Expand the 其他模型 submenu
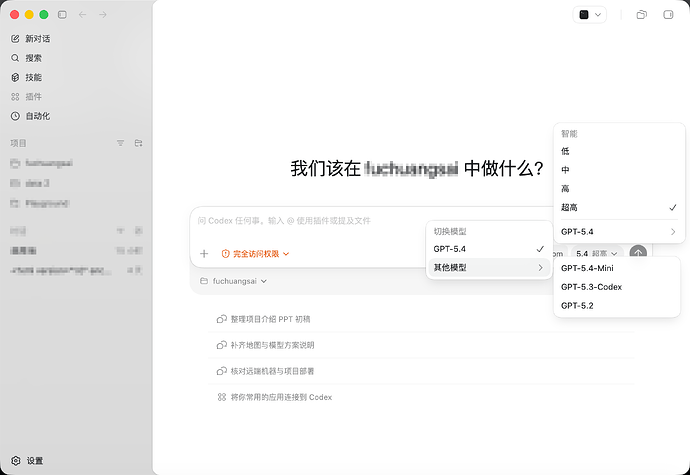This screenshot has width=690, height=475. click(x=488, y=267)
